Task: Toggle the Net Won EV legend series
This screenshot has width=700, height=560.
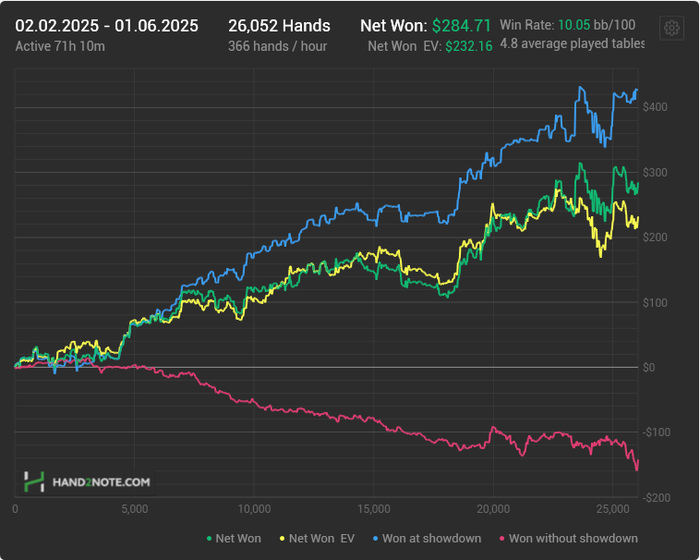Action: [x=317, y=539]
